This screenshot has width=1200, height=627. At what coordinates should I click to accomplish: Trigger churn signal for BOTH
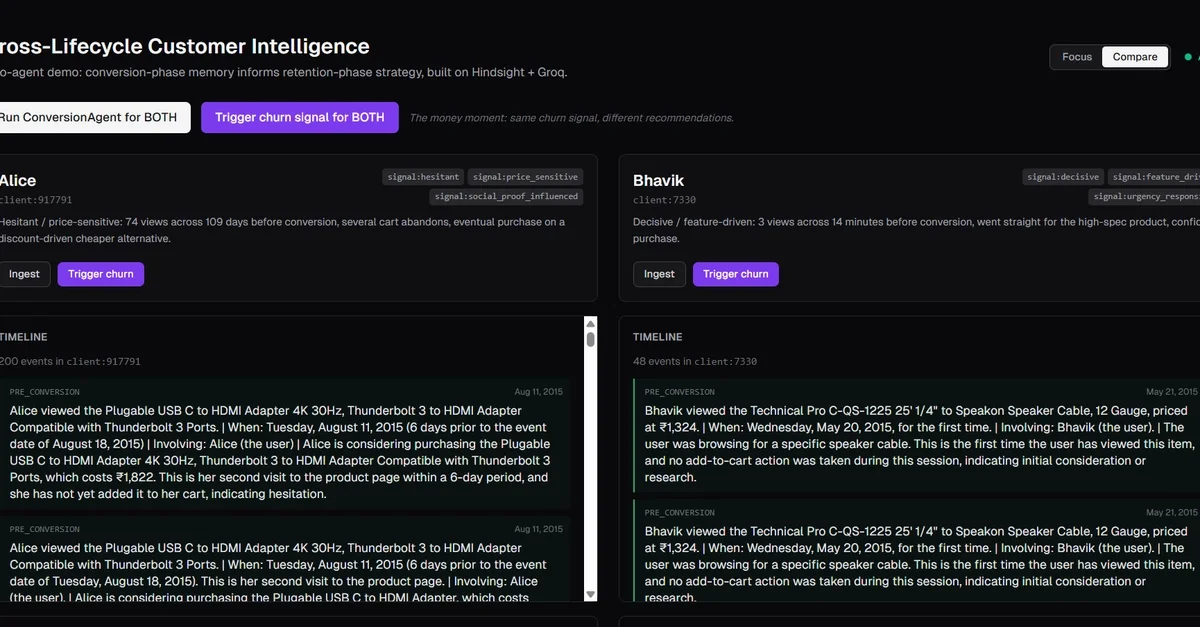(x=299, y=117)
